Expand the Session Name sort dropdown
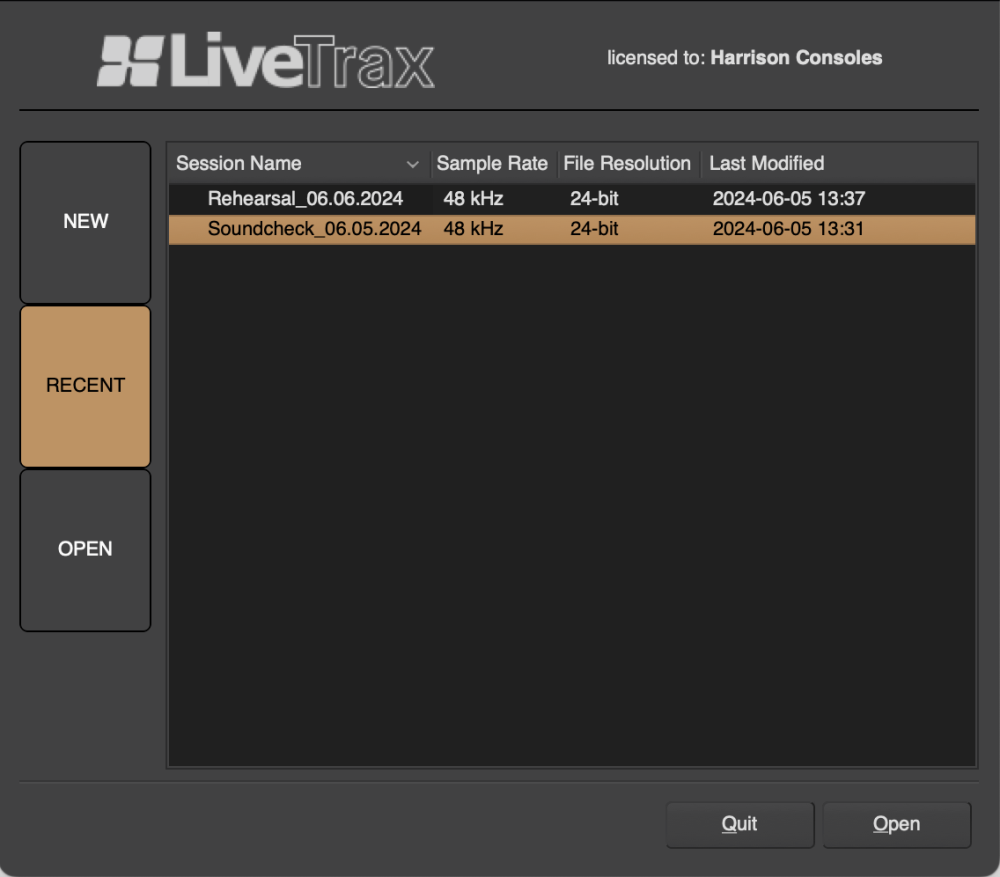The width and height of the screenshot is (1000, 877). (x=414, y=163)
